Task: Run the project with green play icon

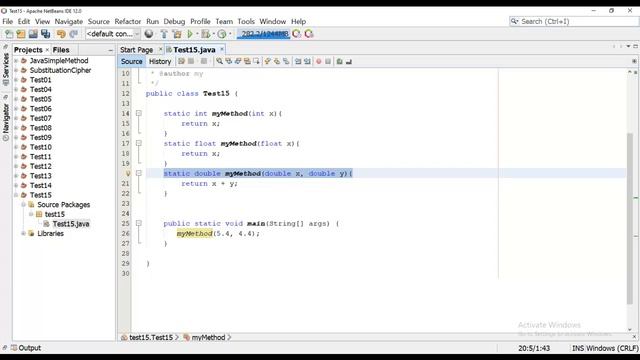Action: pos(190,34)
